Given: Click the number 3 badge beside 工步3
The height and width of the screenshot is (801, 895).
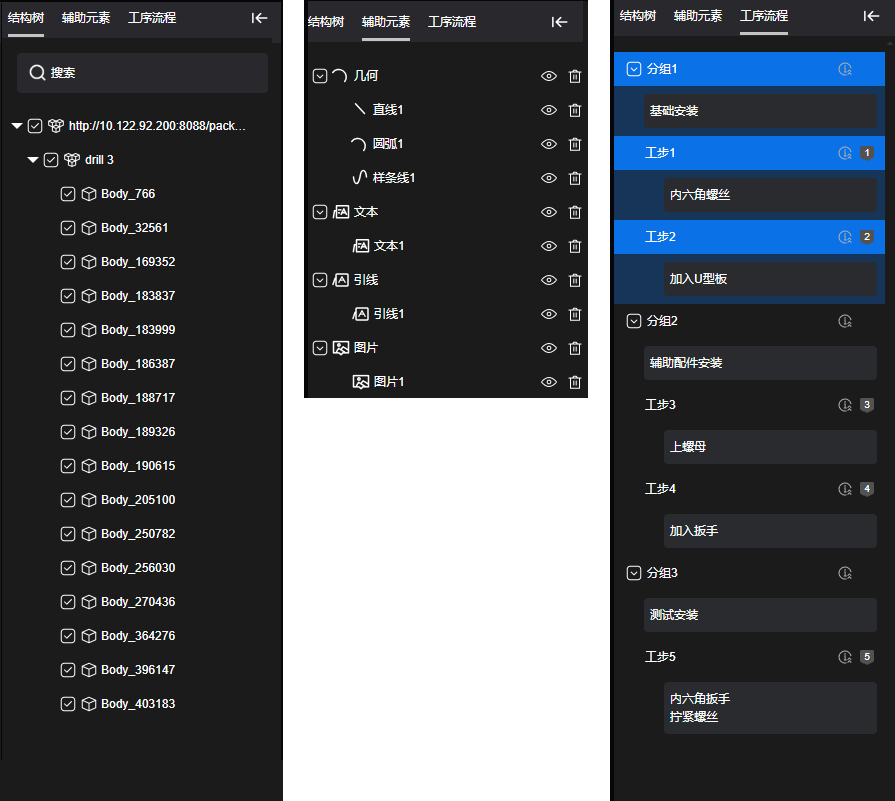Looking at the screenshot, I should (x=867, y=405).
